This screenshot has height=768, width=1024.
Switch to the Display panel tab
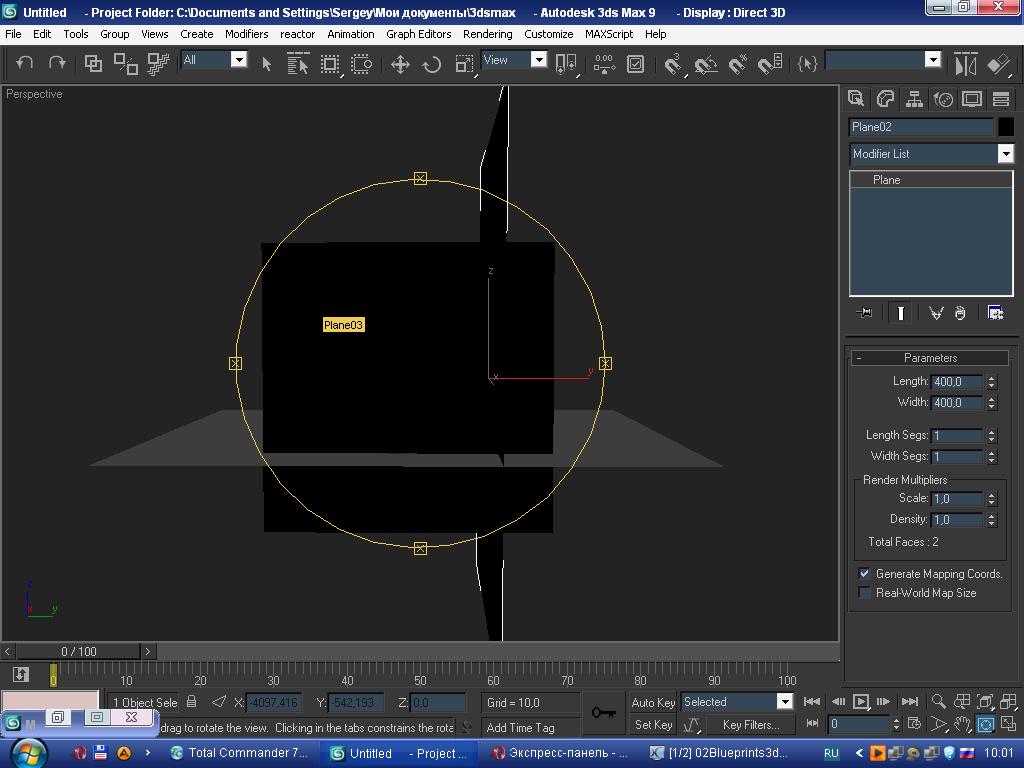click(x=972, y=99)
